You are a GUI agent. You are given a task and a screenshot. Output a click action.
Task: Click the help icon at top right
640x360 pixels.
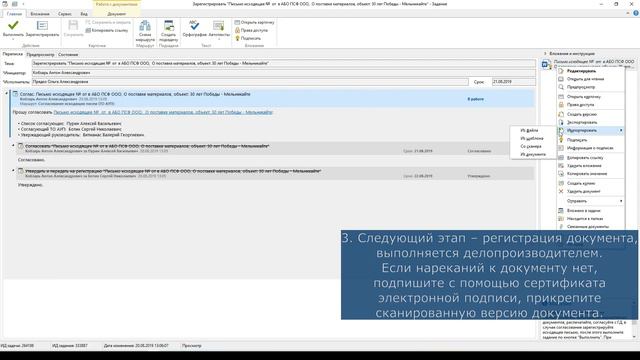click(636, 13)
